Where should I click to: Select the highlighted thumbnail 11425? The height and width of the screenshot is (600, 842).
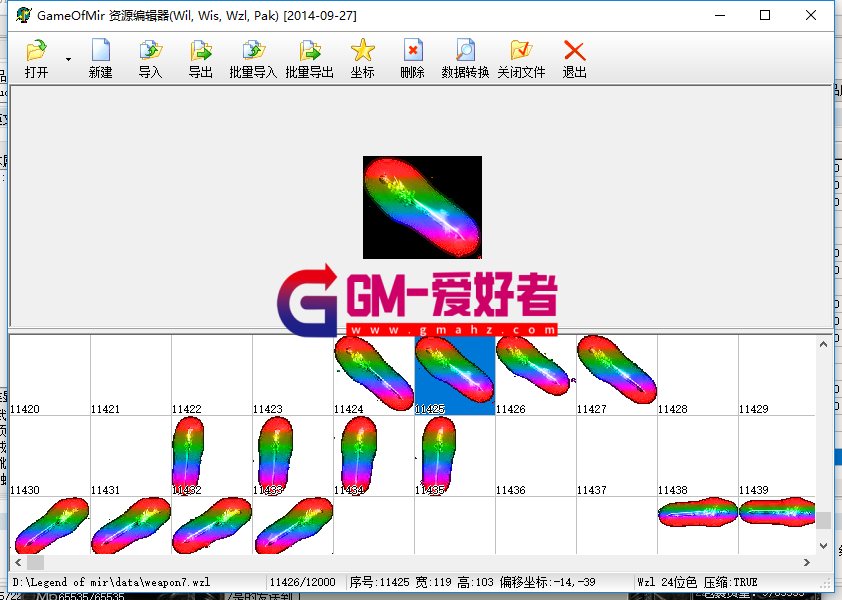455,375
